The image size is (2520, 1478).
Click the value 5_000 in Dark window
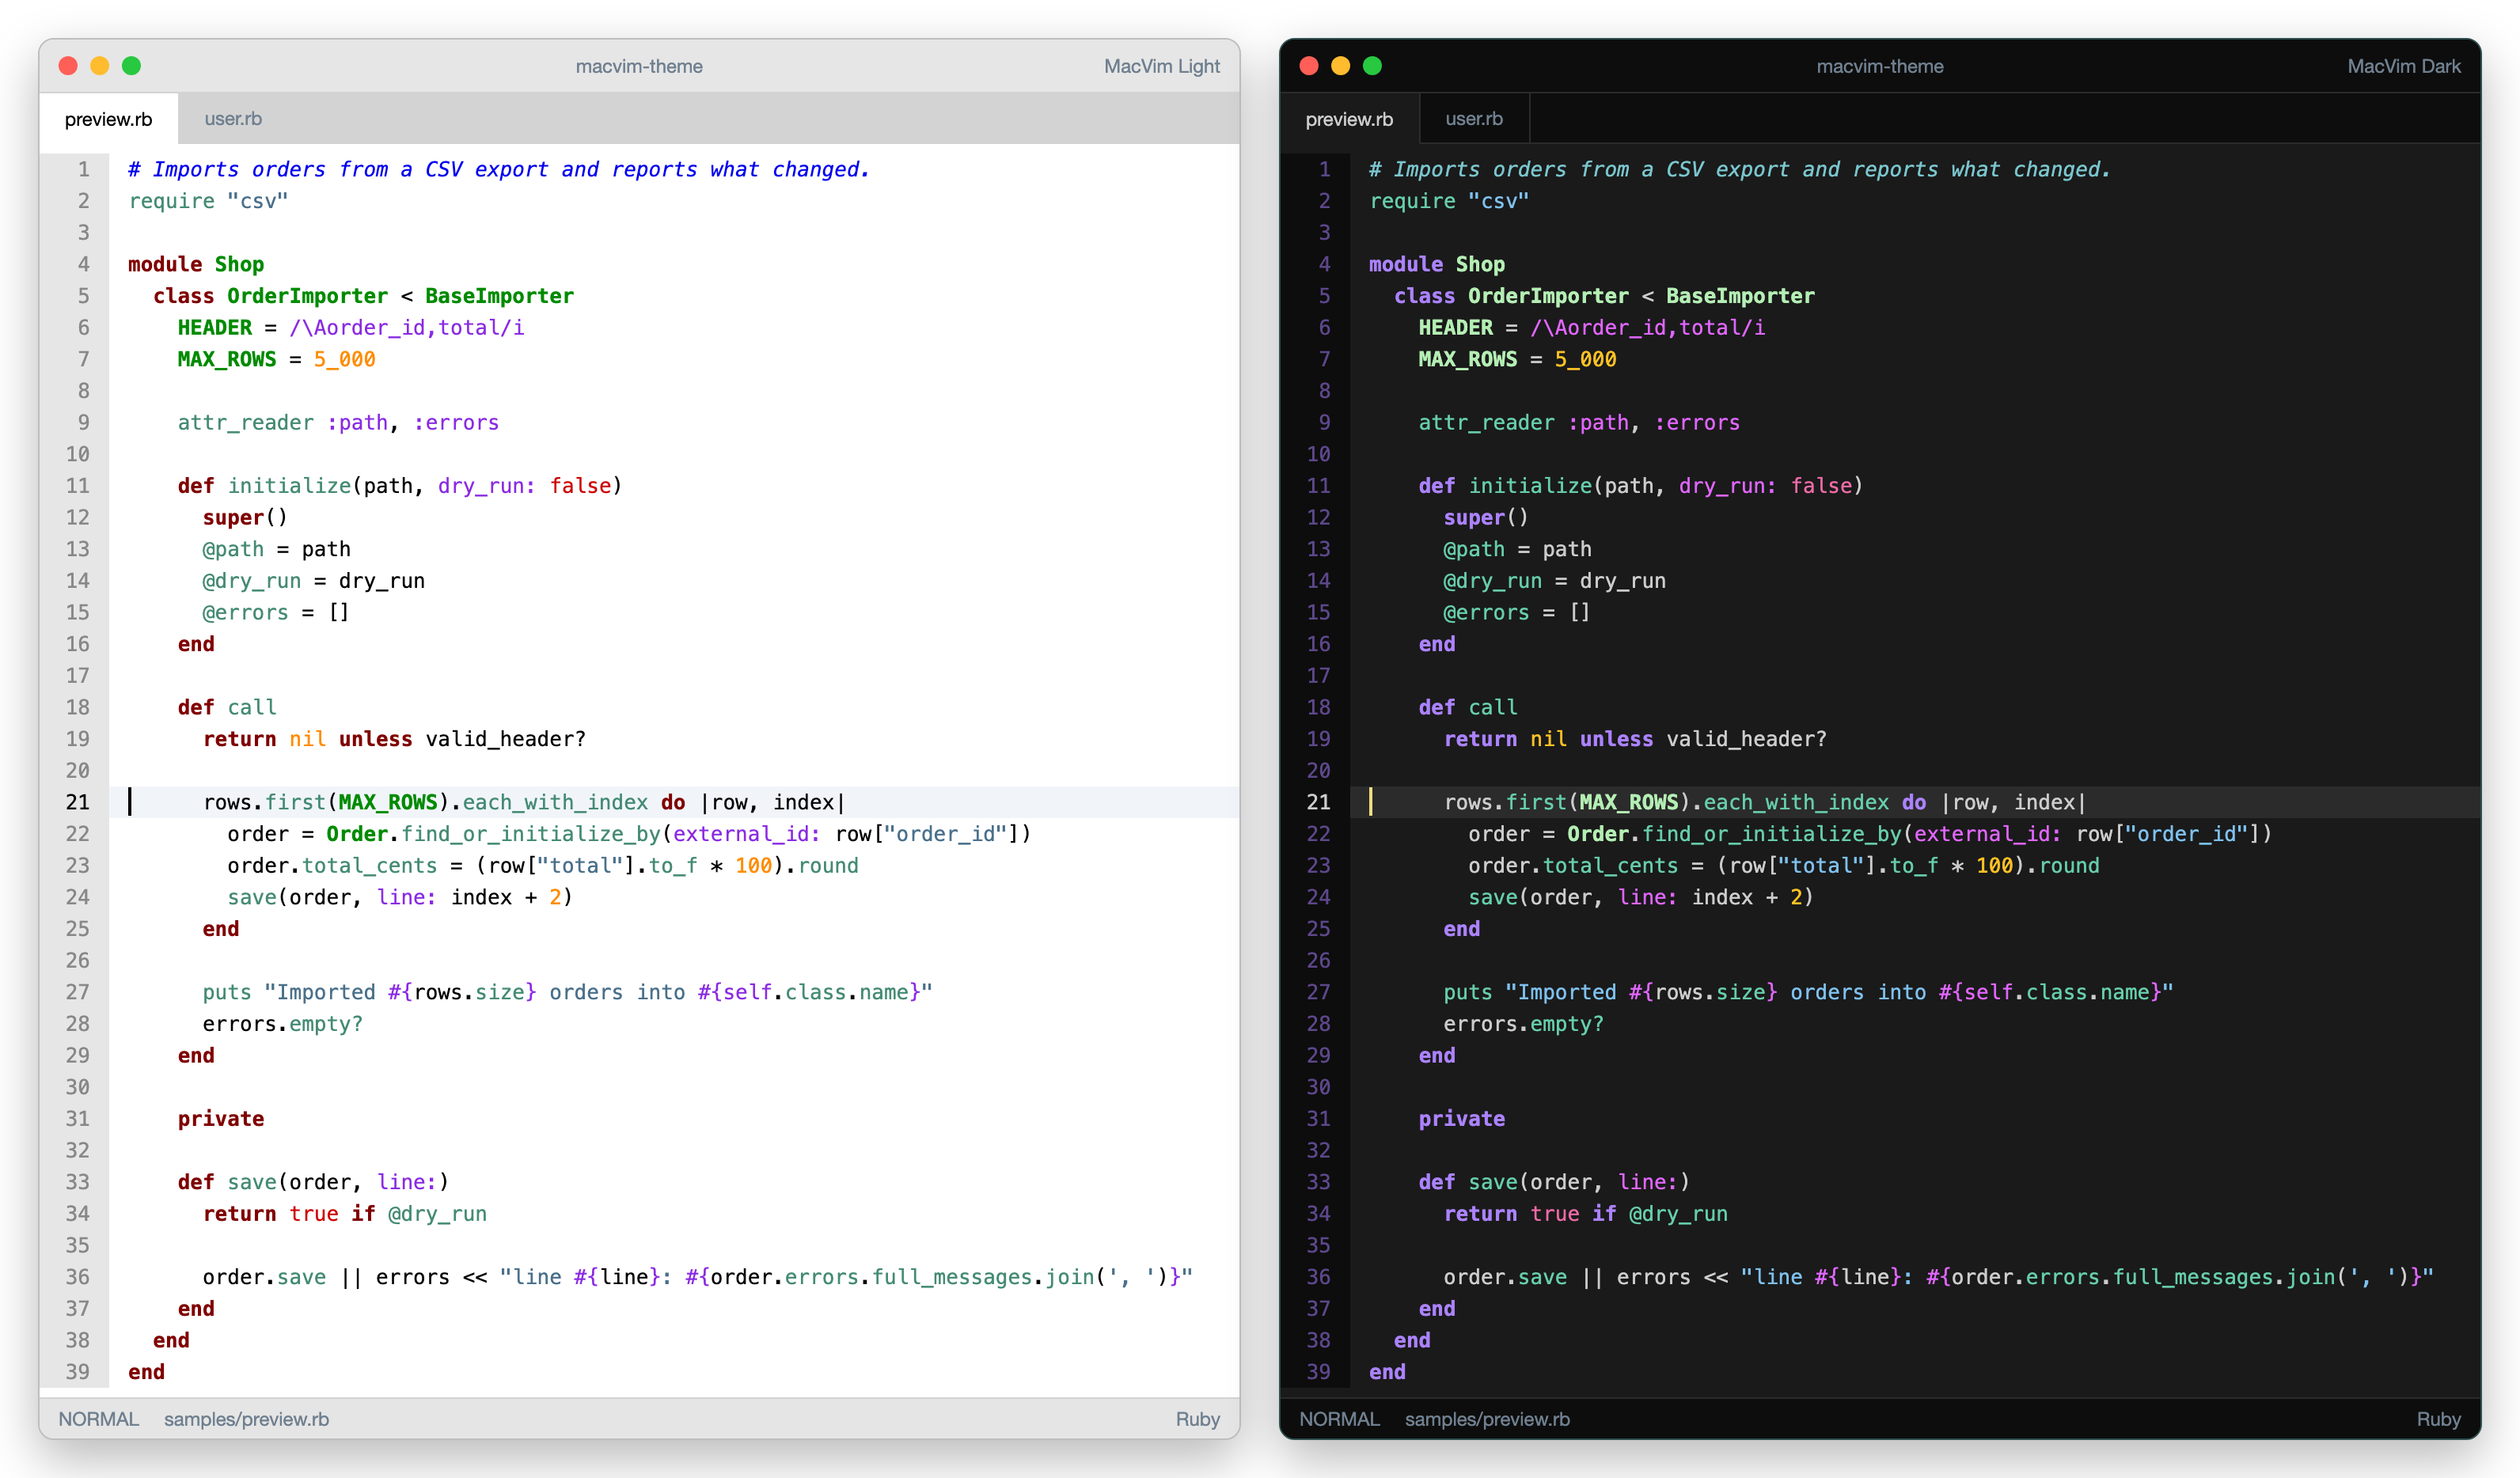(1585, 359)
